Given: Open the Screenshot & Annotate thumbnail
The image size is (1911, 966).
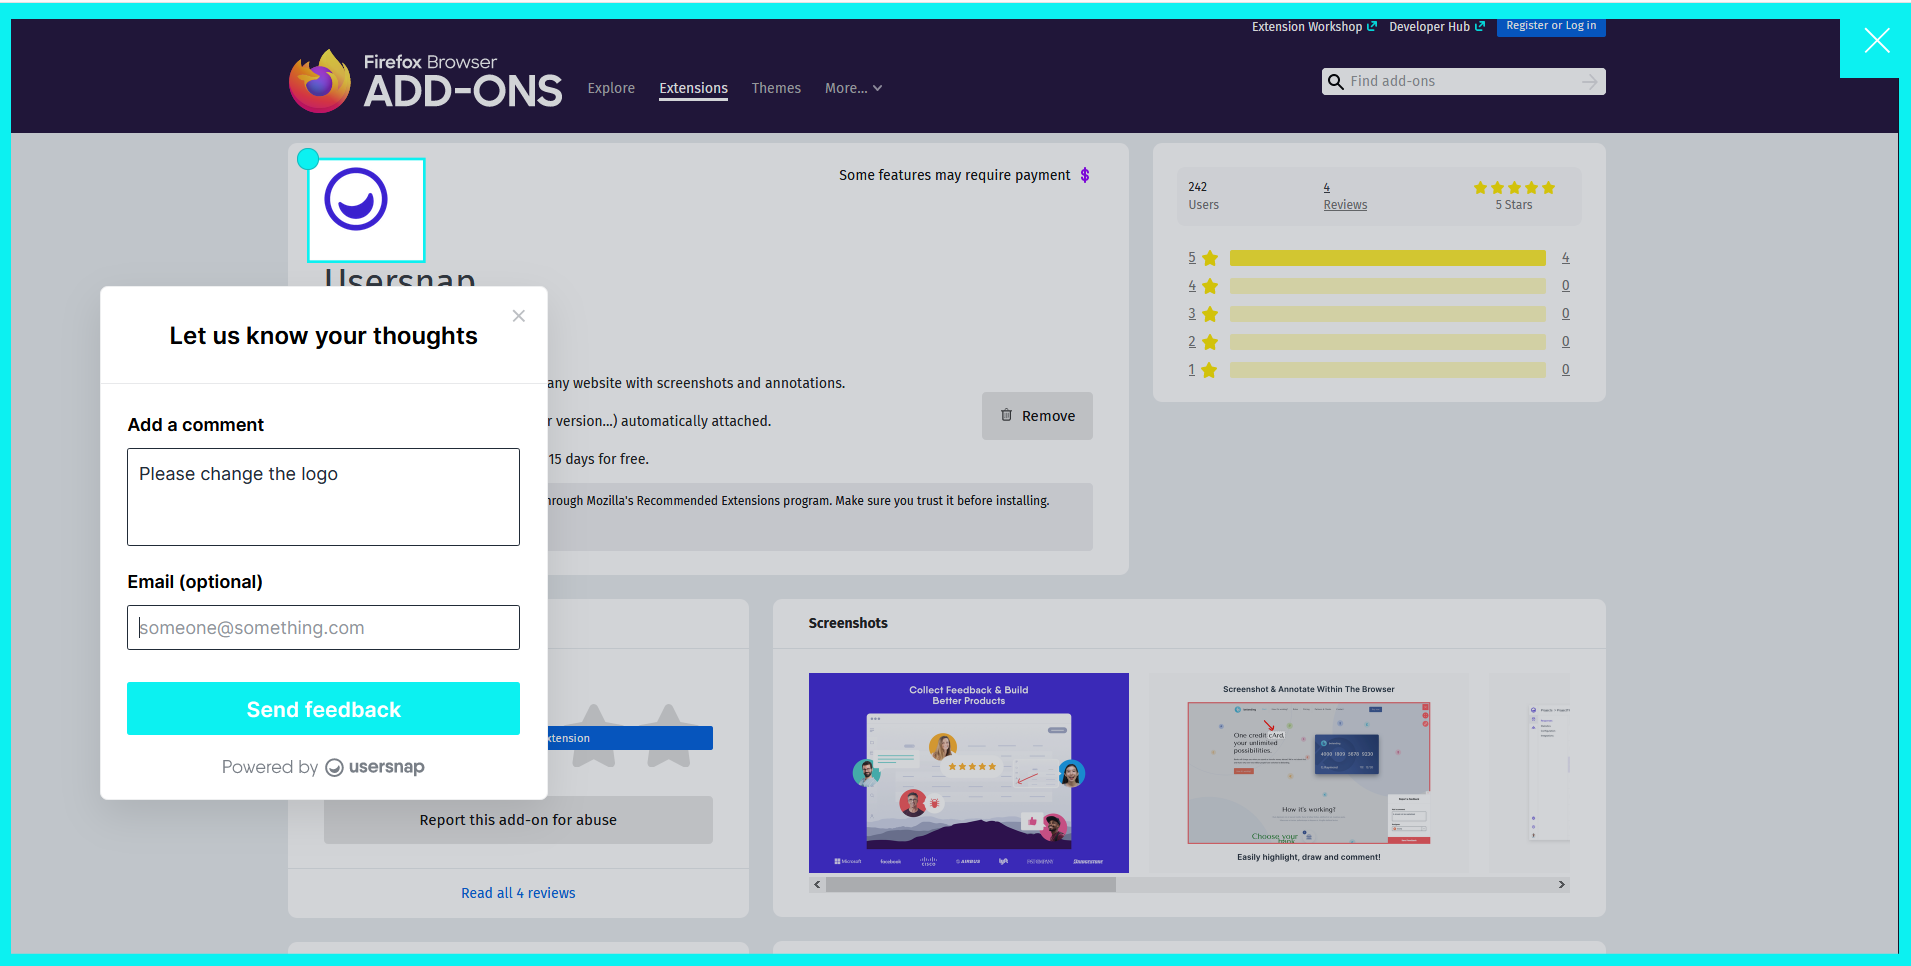Looking at the screenshot, I should pos(1308,773).
